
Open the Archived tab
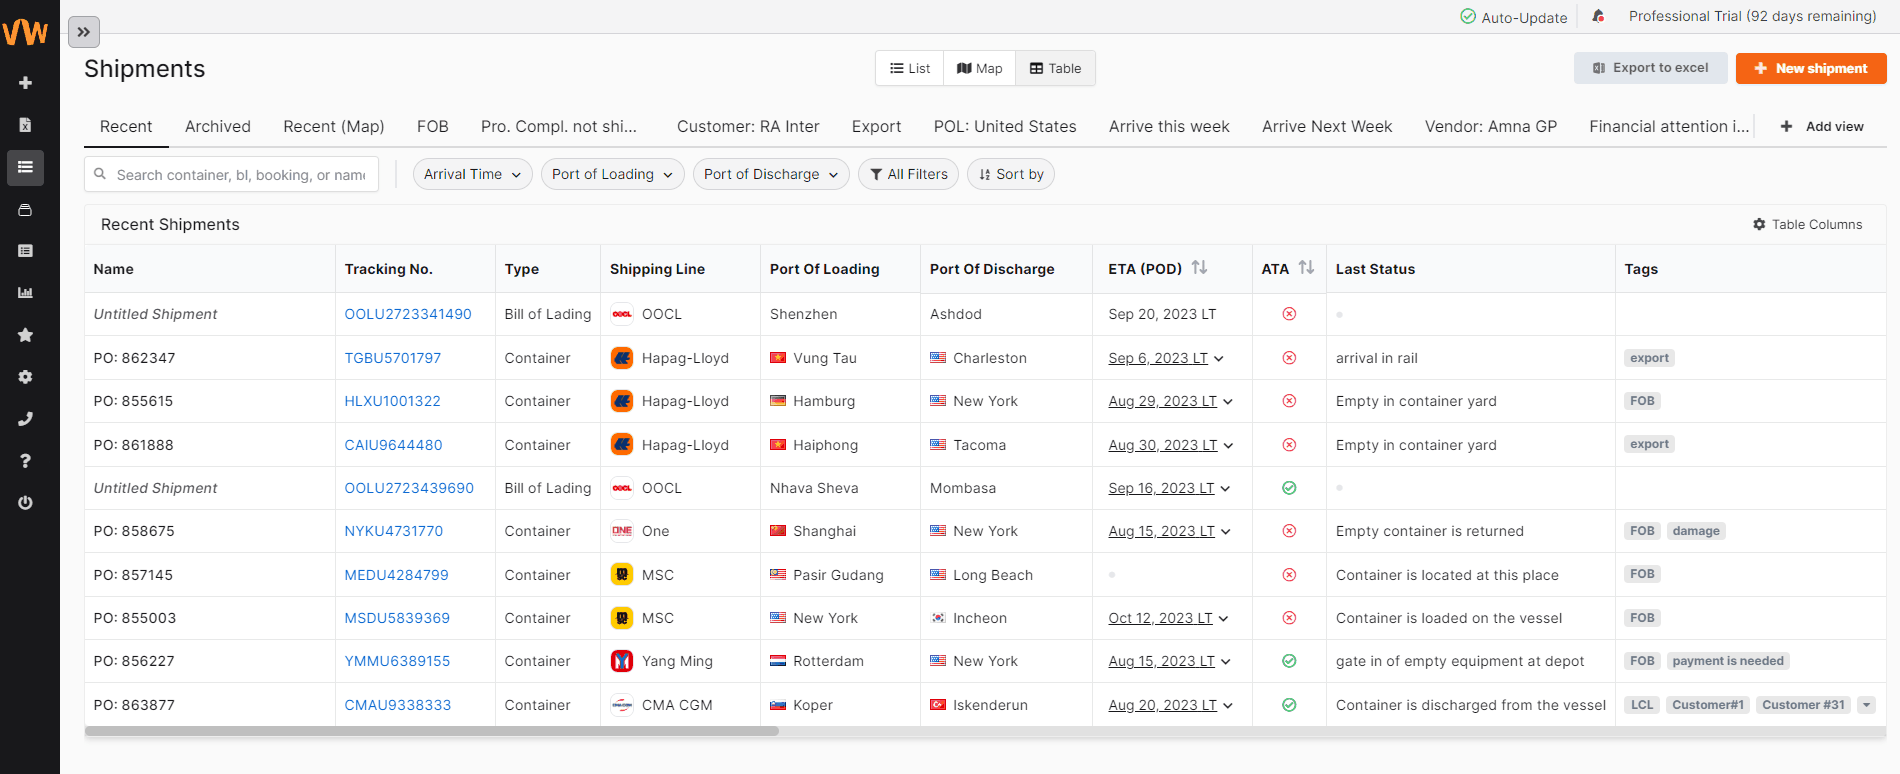[x=218, y=127]
